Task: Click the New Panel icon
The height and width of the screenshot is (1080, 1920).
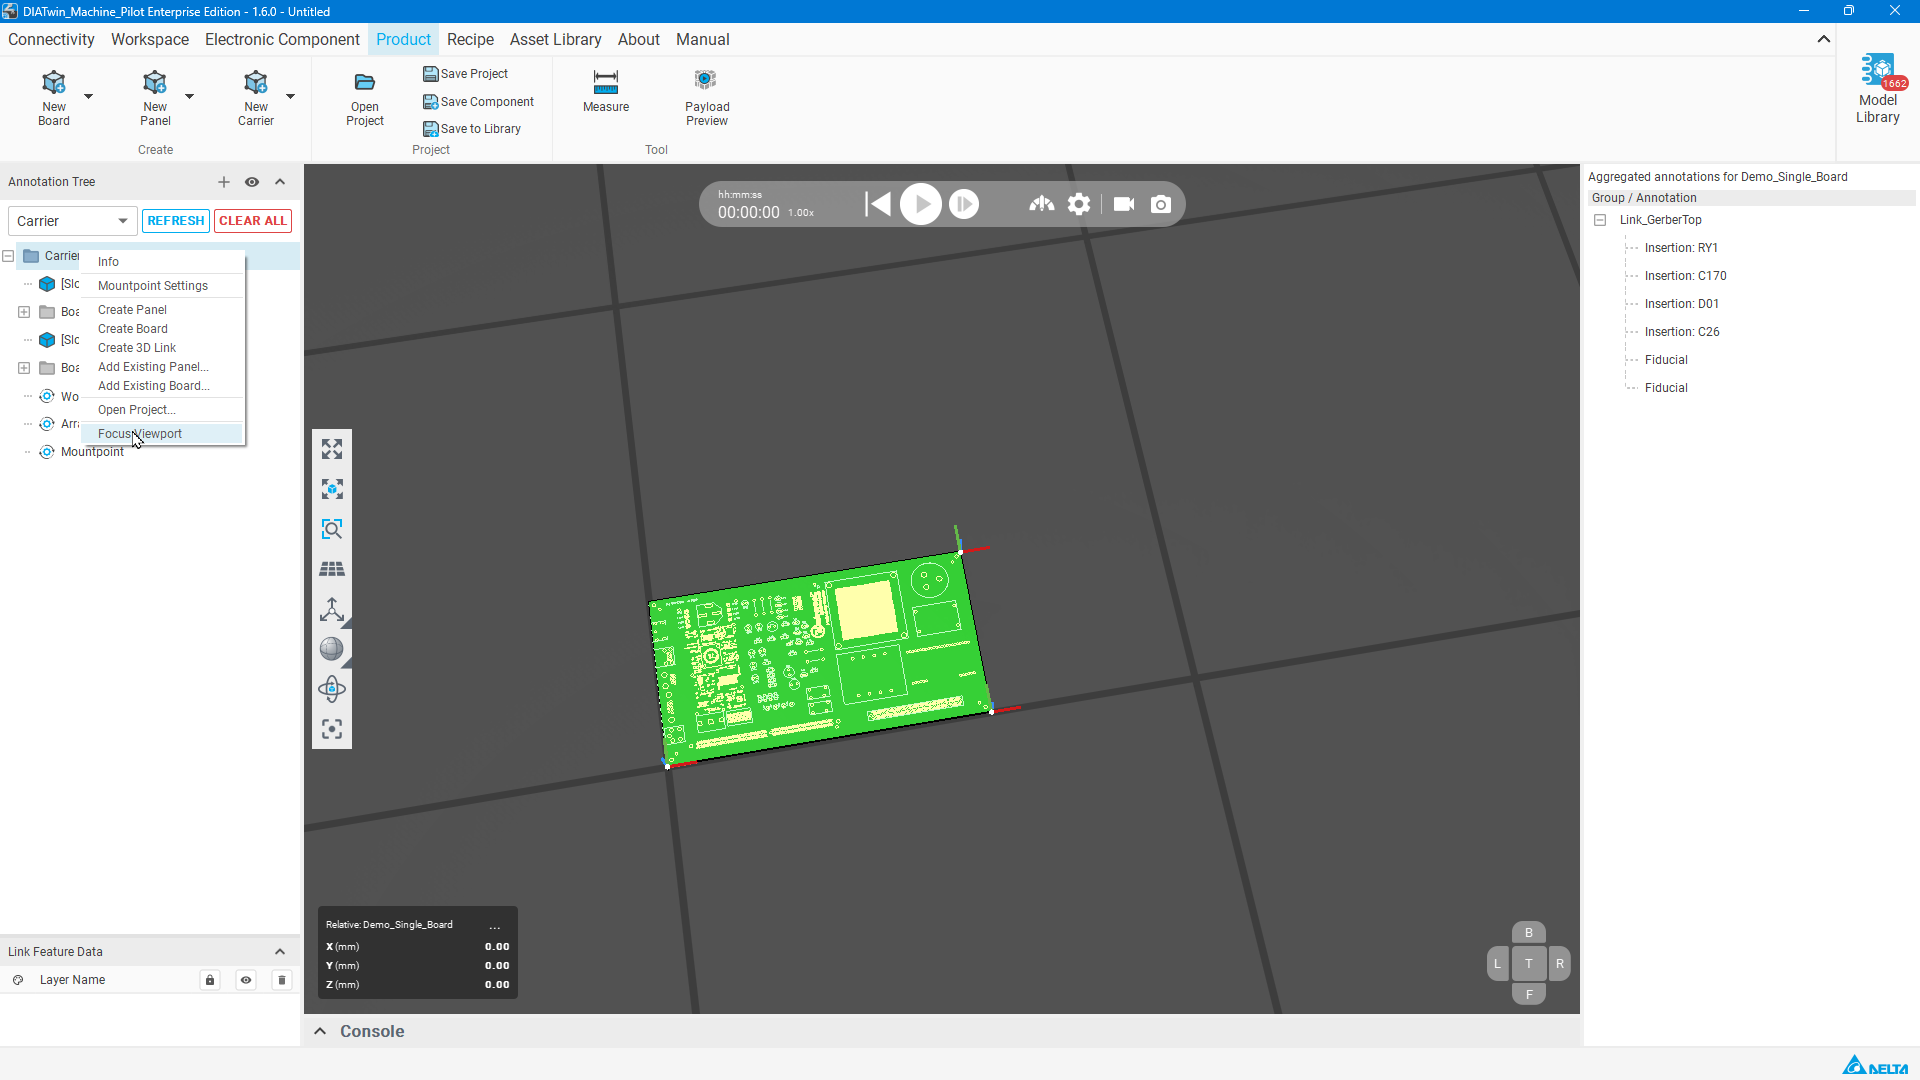Action: click(155, 97)
